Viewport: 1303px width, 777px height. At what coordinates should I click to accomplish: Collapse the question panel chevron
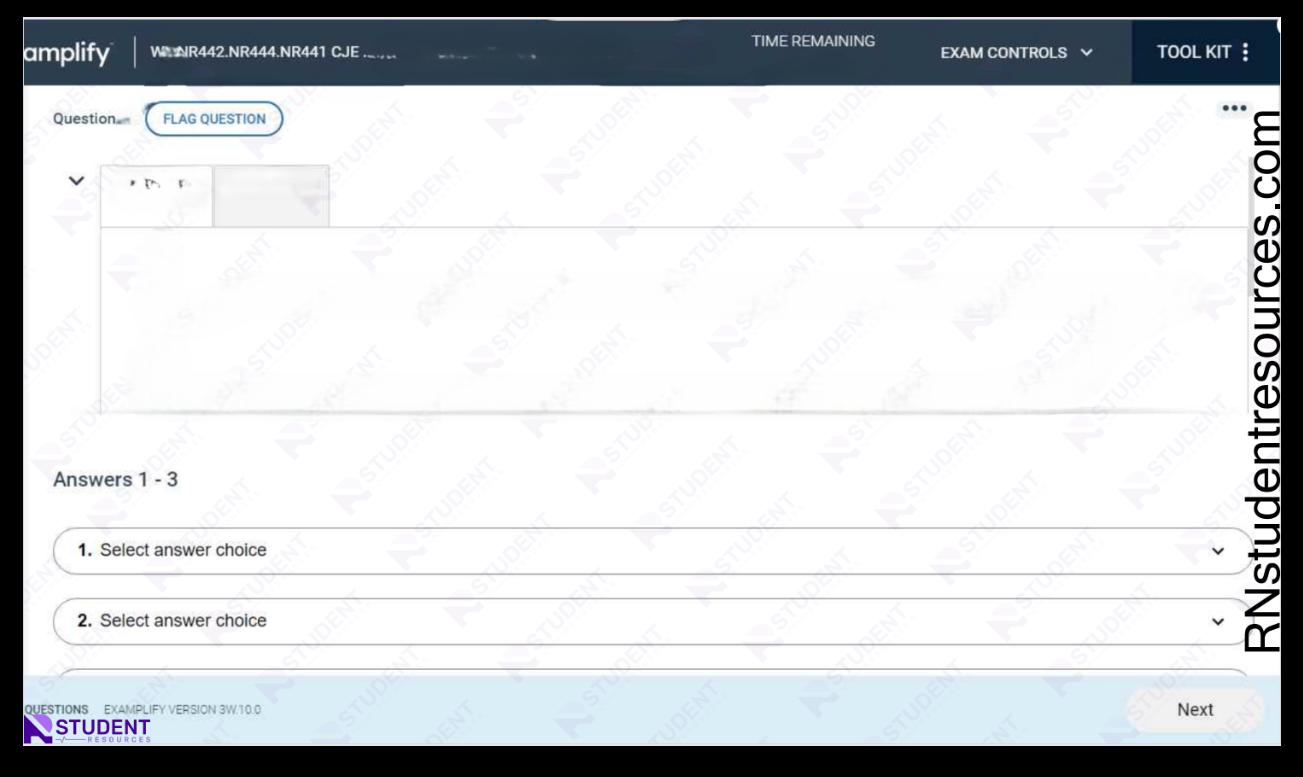76,181
